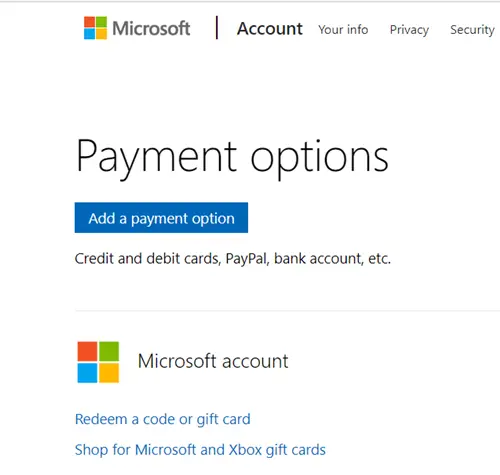Open the Privacy navigation item
The image size is (500, 475).
pos(409,30)
